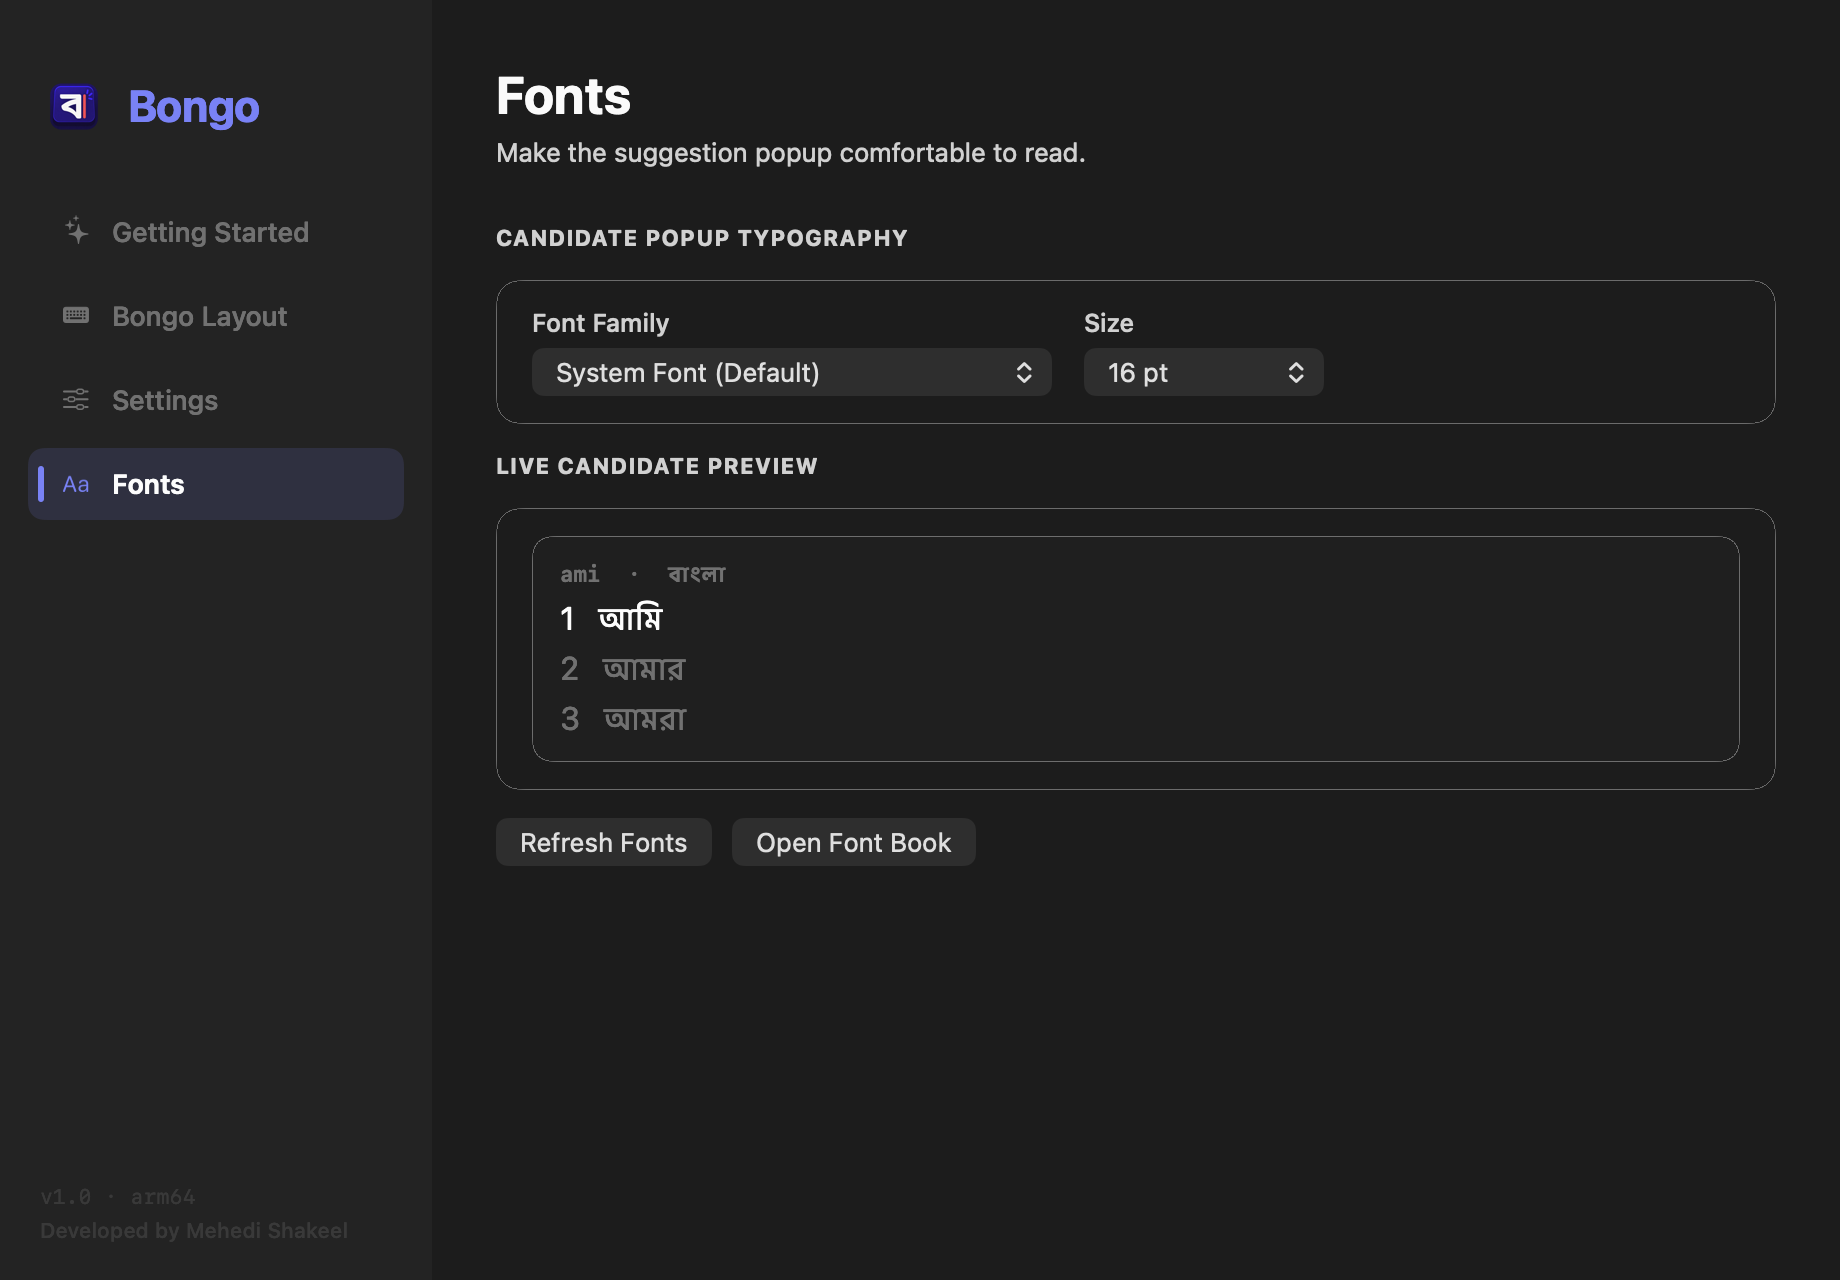Viewport: 1840px width, 1280px height.
Task: Click the Bongo app logo icon
Action: coord(74,106)
